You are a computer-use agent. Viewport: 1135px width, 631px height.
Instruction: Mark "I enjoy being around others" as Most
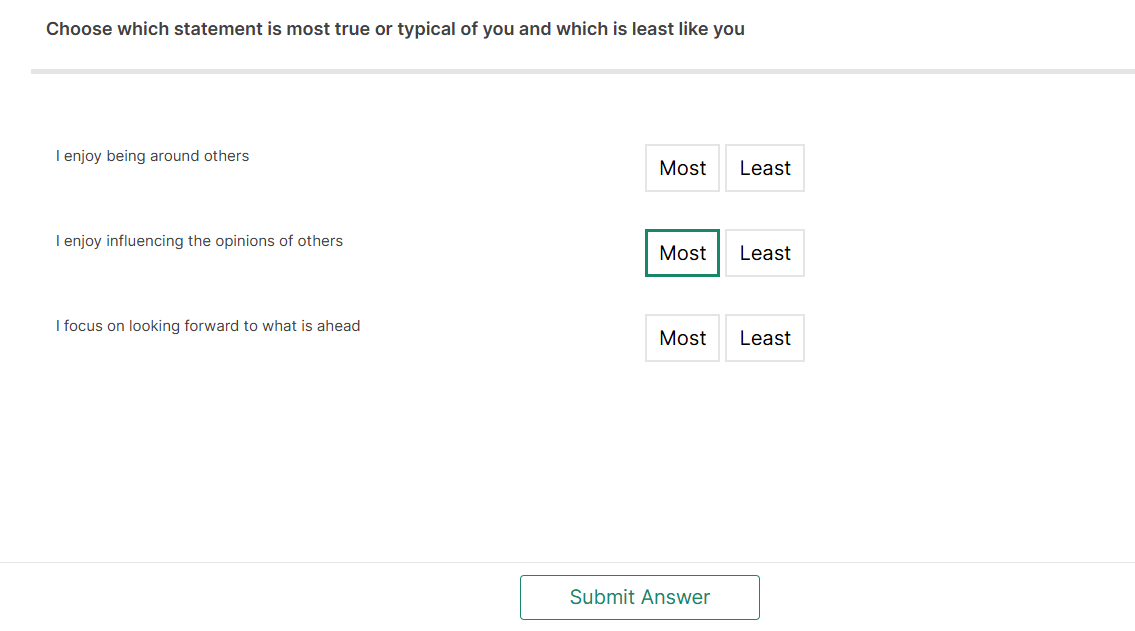click(x=682, y=168)
